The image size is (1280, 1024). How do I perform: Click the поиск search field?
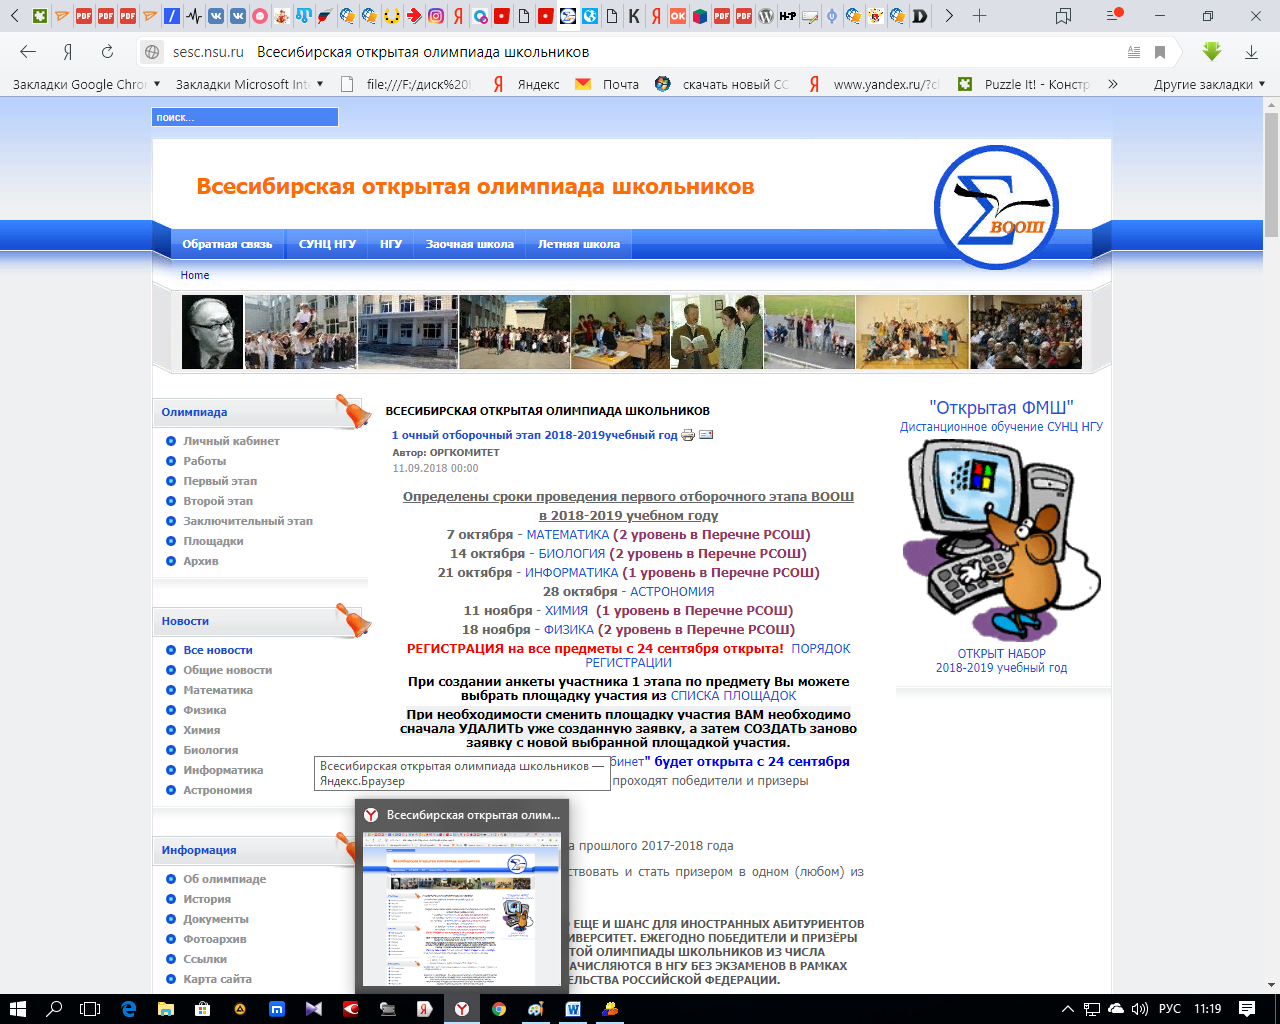coord(245,118)
